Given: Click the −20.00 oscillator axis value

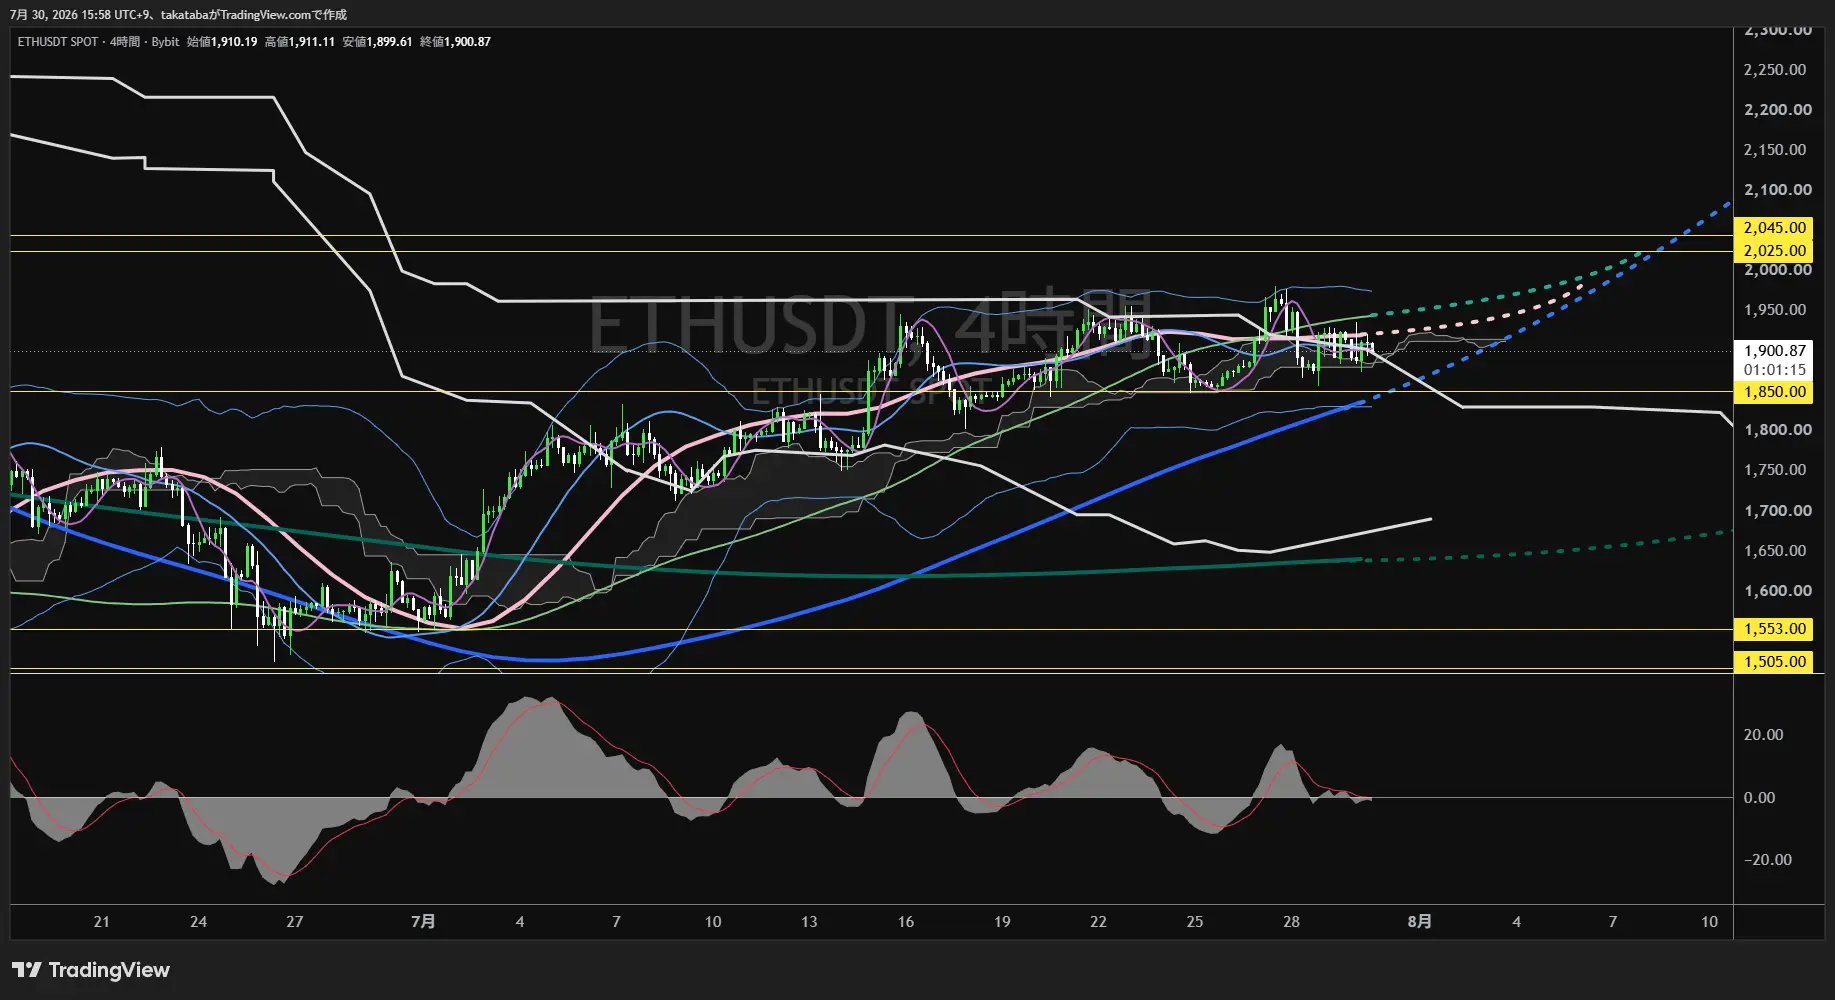Looking at the screenshot, I should point(1767,860).
